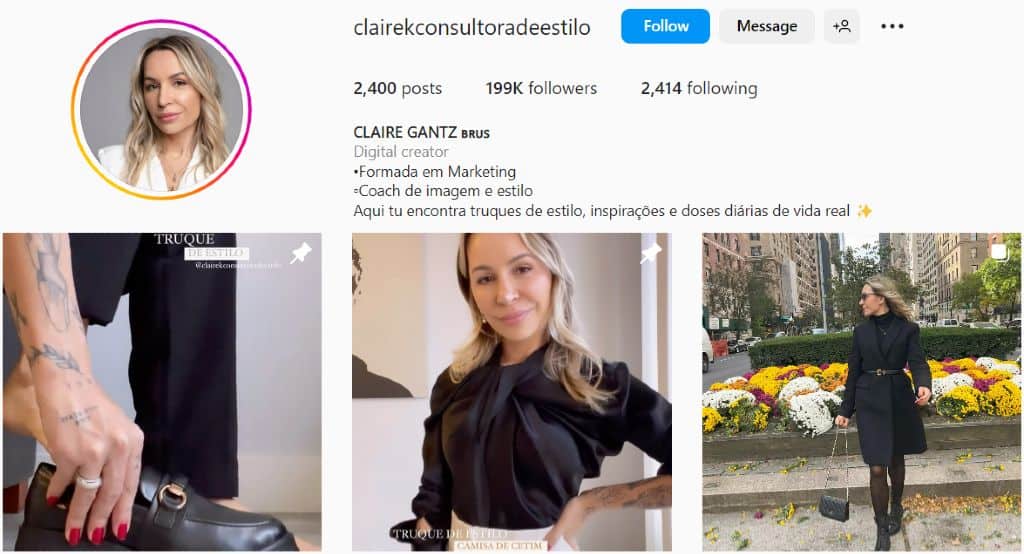This screenshot has height=554, width=1024.
Task: View the 2,414 following list
Action: coord(699,88)
